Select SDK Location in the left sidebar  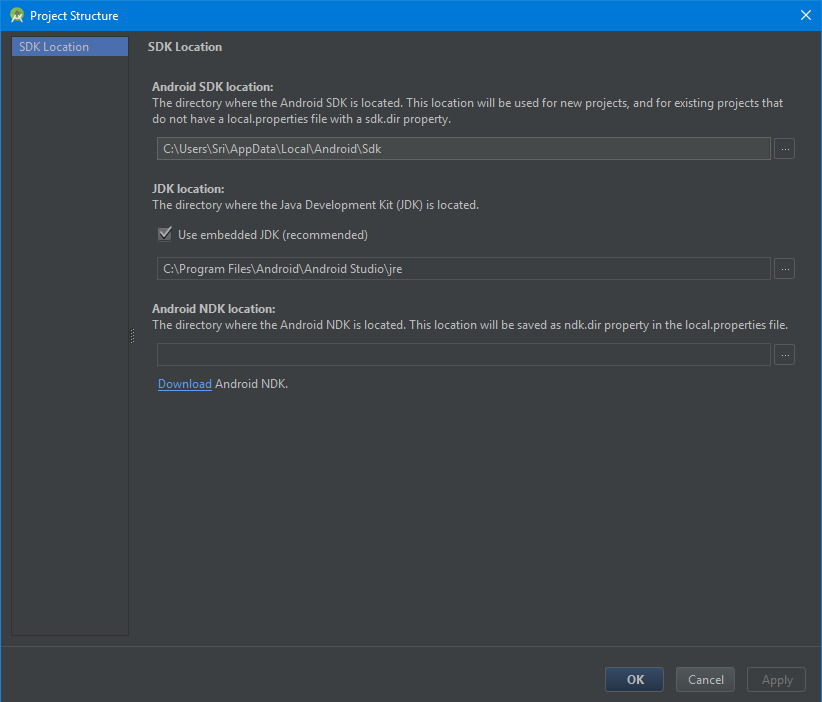tap(70, 47)
